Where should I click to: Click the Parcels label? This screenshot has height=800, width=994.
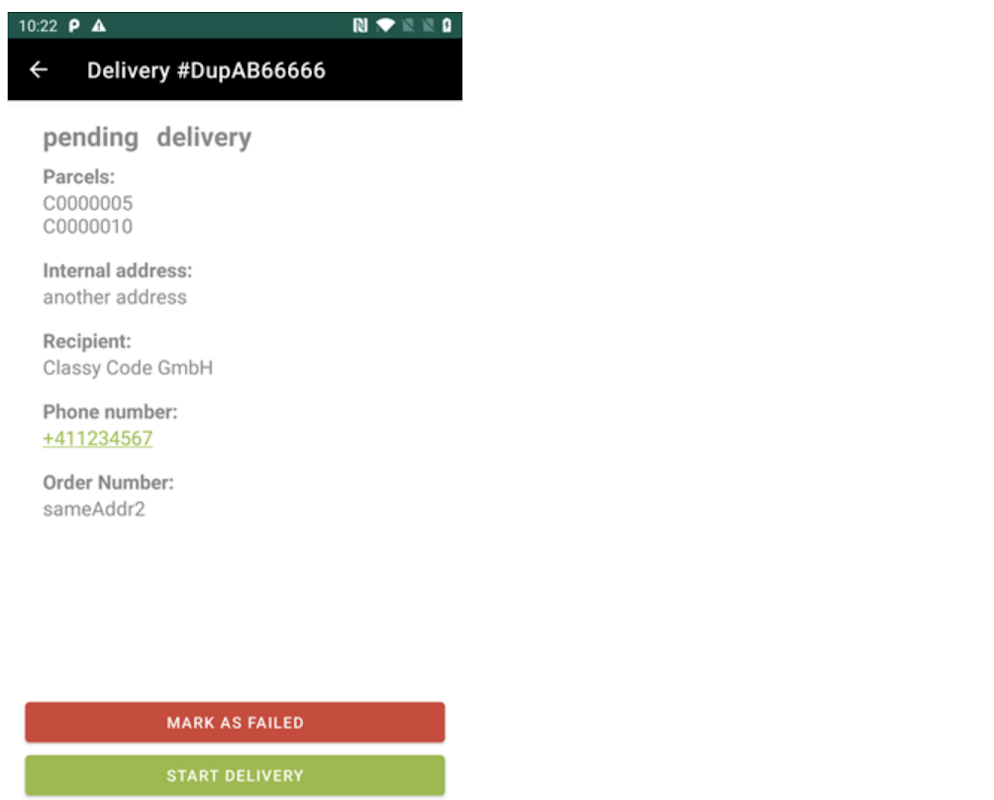coord(79,177)
